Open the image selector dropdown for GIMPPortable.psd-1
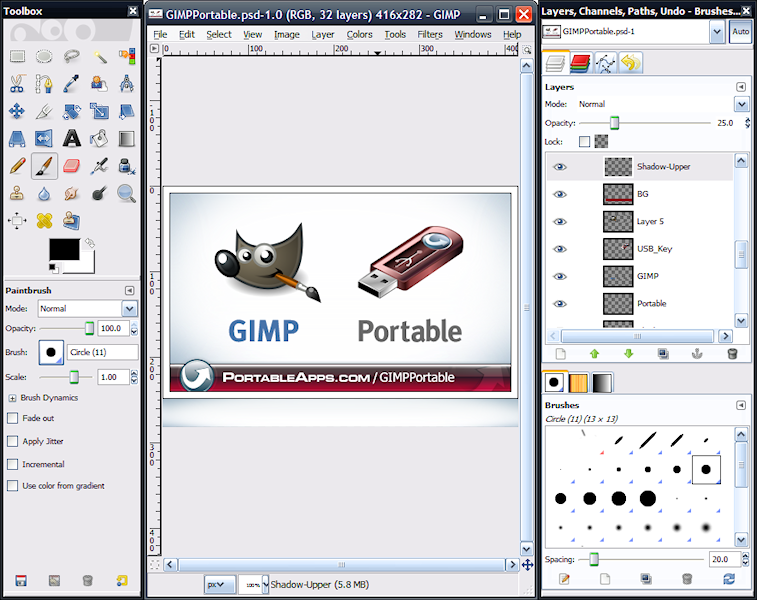Image resolution: width=757 pixels, height=600 pixels. [717, 32]
